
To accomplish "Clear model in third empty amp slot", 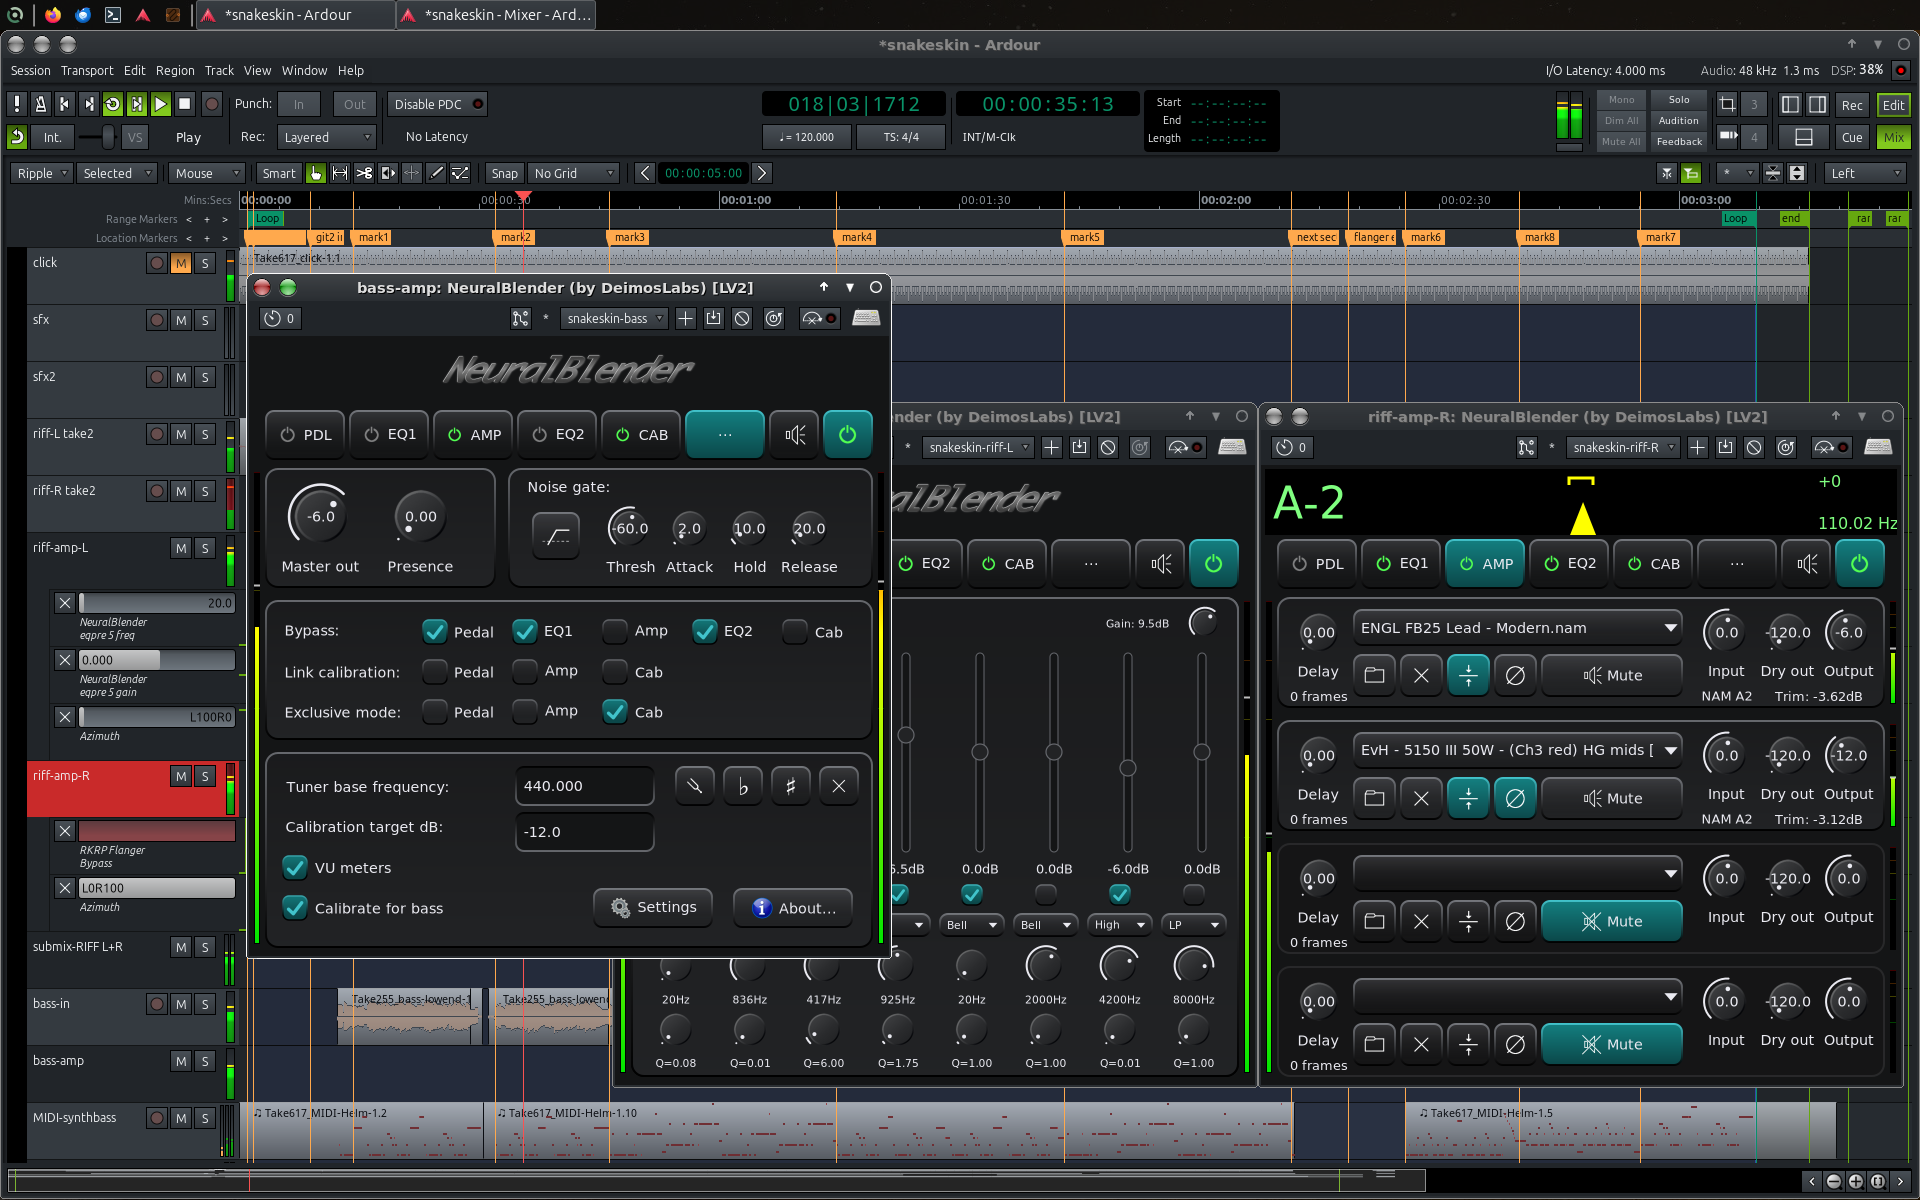I will (x=1421, y=921).
